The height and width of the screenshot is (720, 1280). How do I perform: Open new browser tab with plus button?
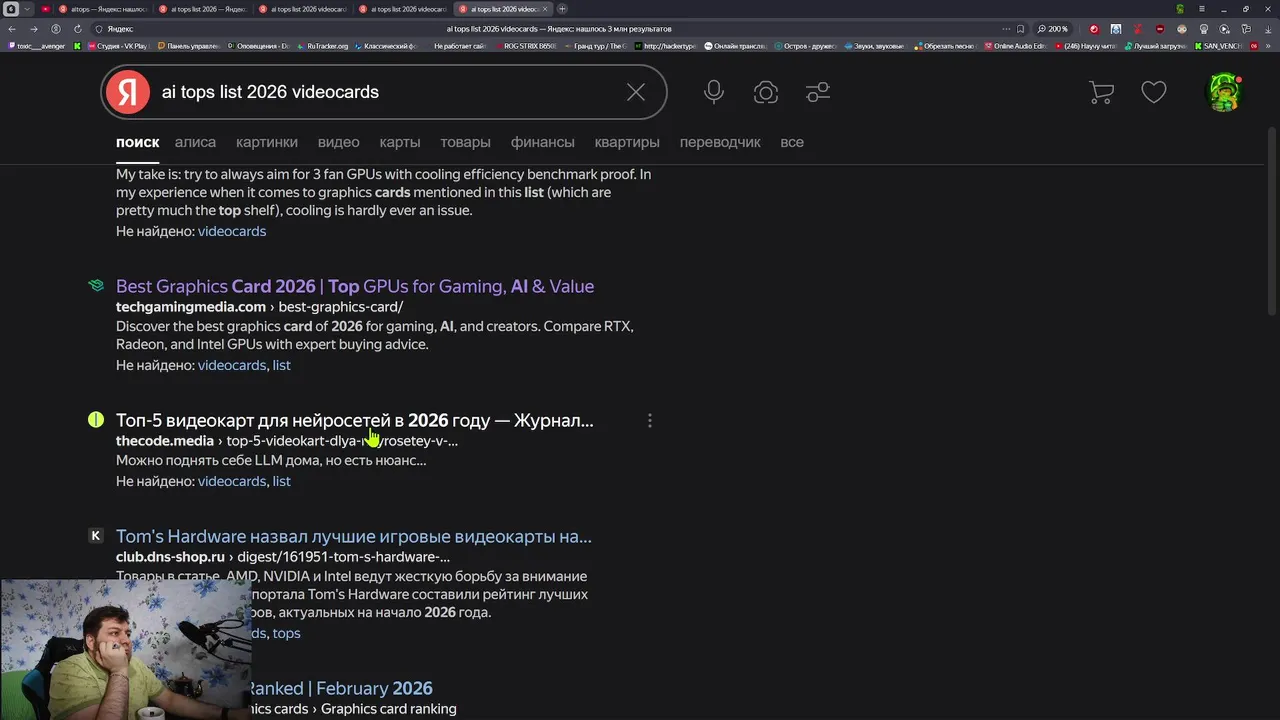pos(562,9)
